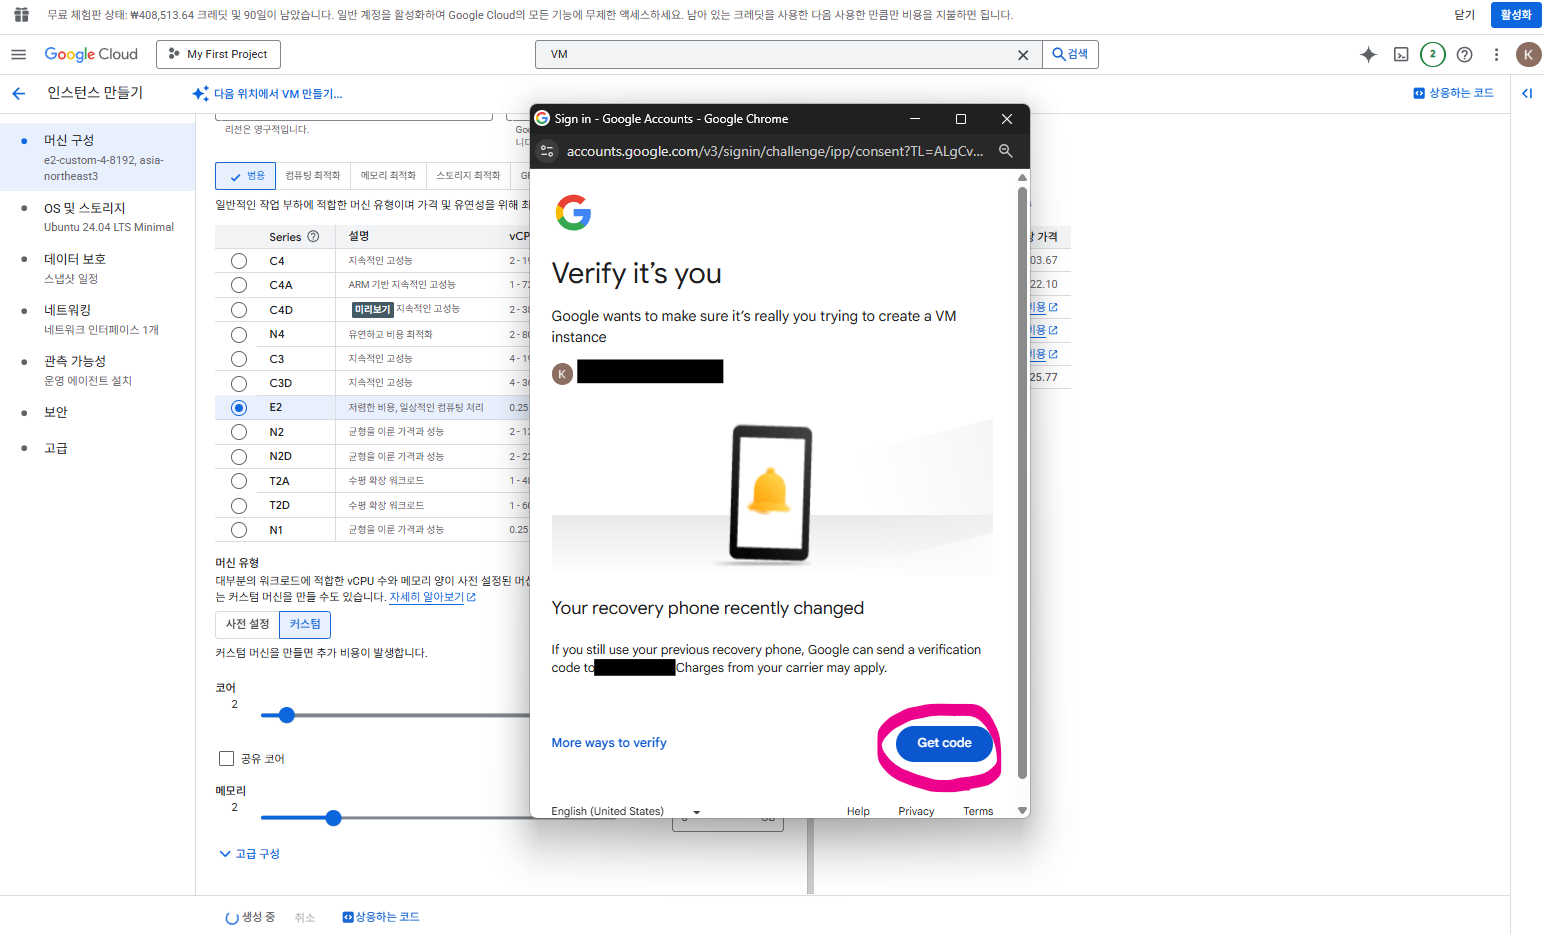1544x934 pixels.
Task: Expand the 고급 구성 section
Action: [x=249, y=854]
